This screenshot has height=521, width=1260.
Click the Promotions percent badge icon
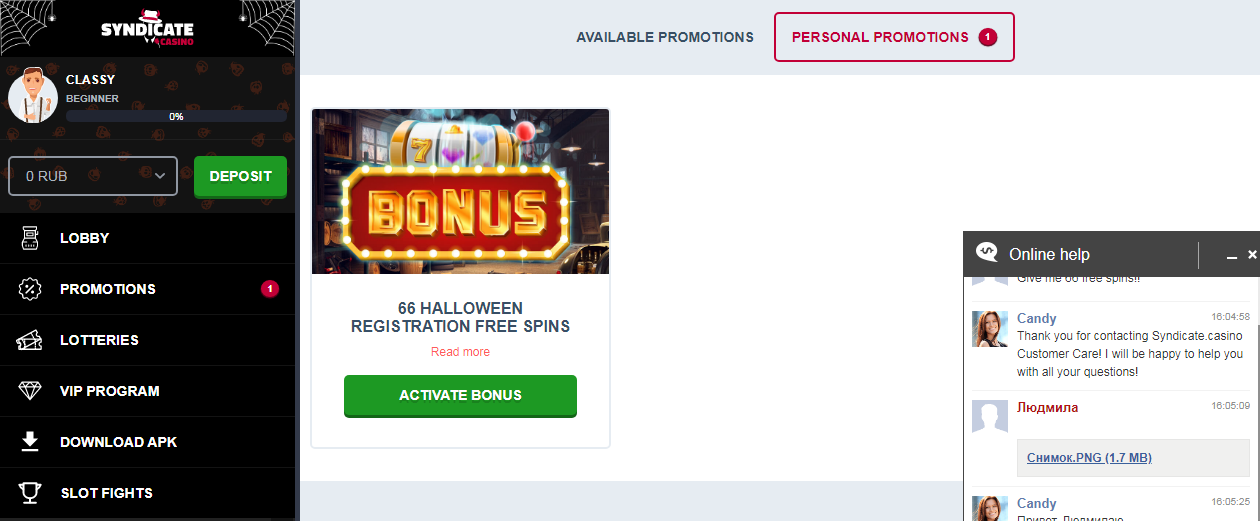pos(30,289)
